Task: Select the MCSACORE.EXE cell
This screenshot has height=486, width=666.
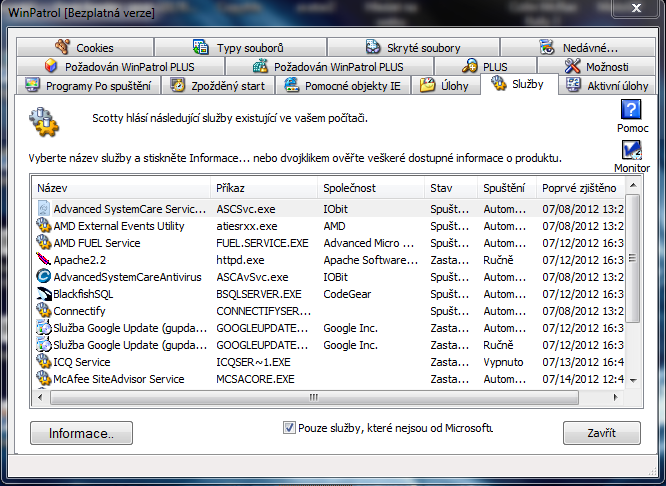Action: [x=255, y=379]
